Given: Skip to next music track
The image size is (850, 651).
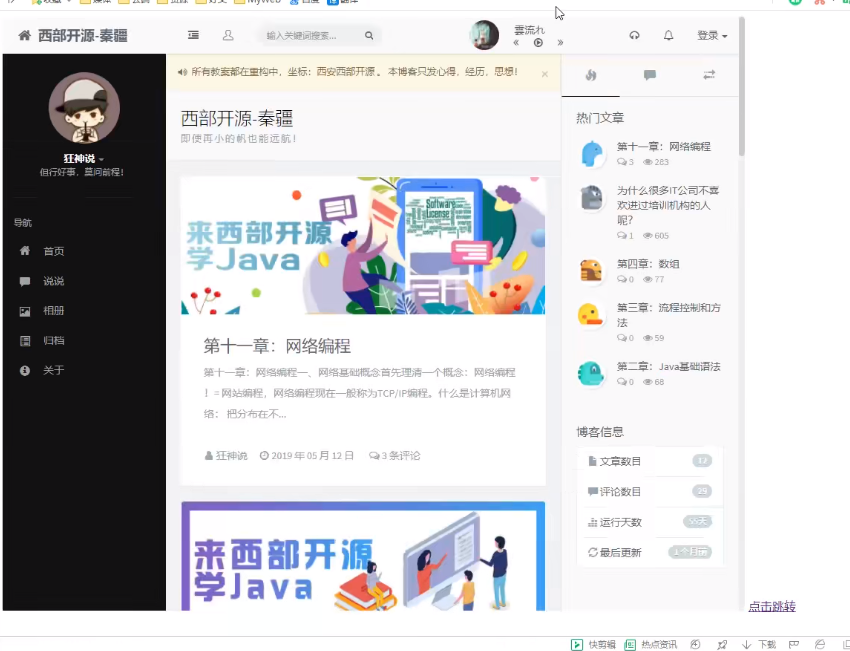Looking at the screenshot, I should 560,43.
